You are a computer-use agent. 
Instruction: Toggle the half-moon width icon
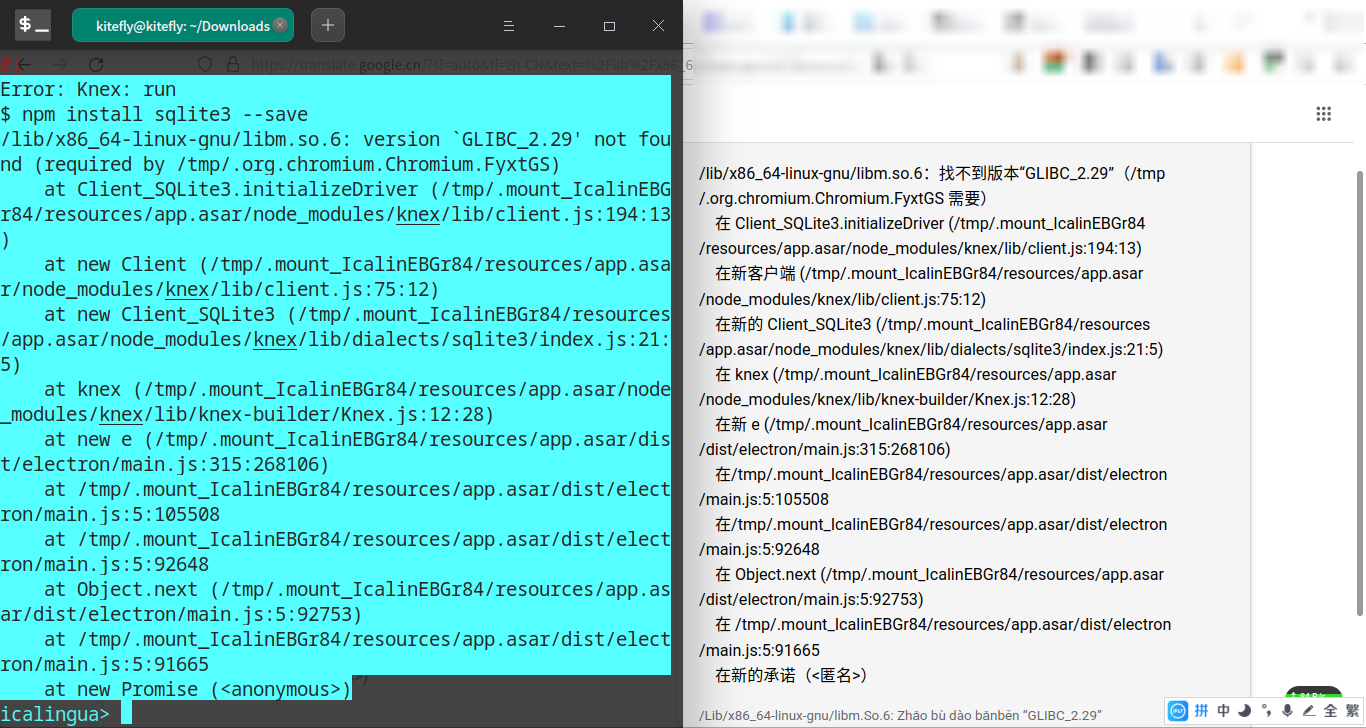point(1244,711)
